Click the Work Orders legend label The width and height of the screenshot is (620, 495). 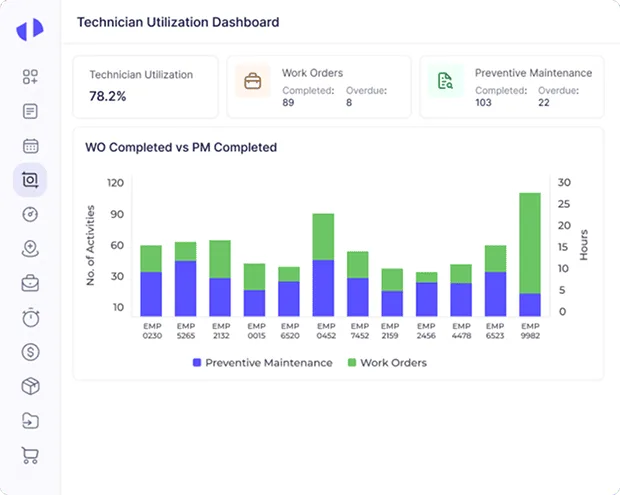click(393, 363)
